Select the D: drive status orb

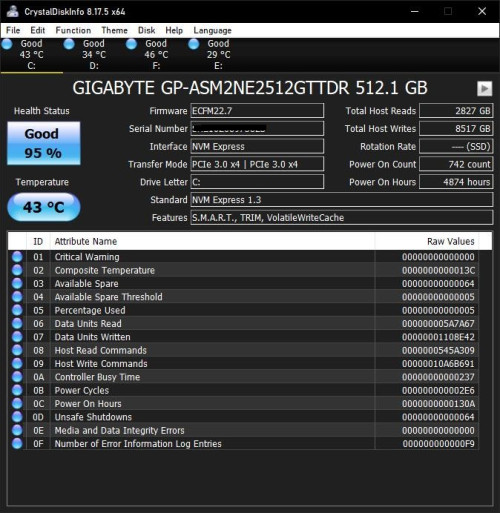coord(69,44)
